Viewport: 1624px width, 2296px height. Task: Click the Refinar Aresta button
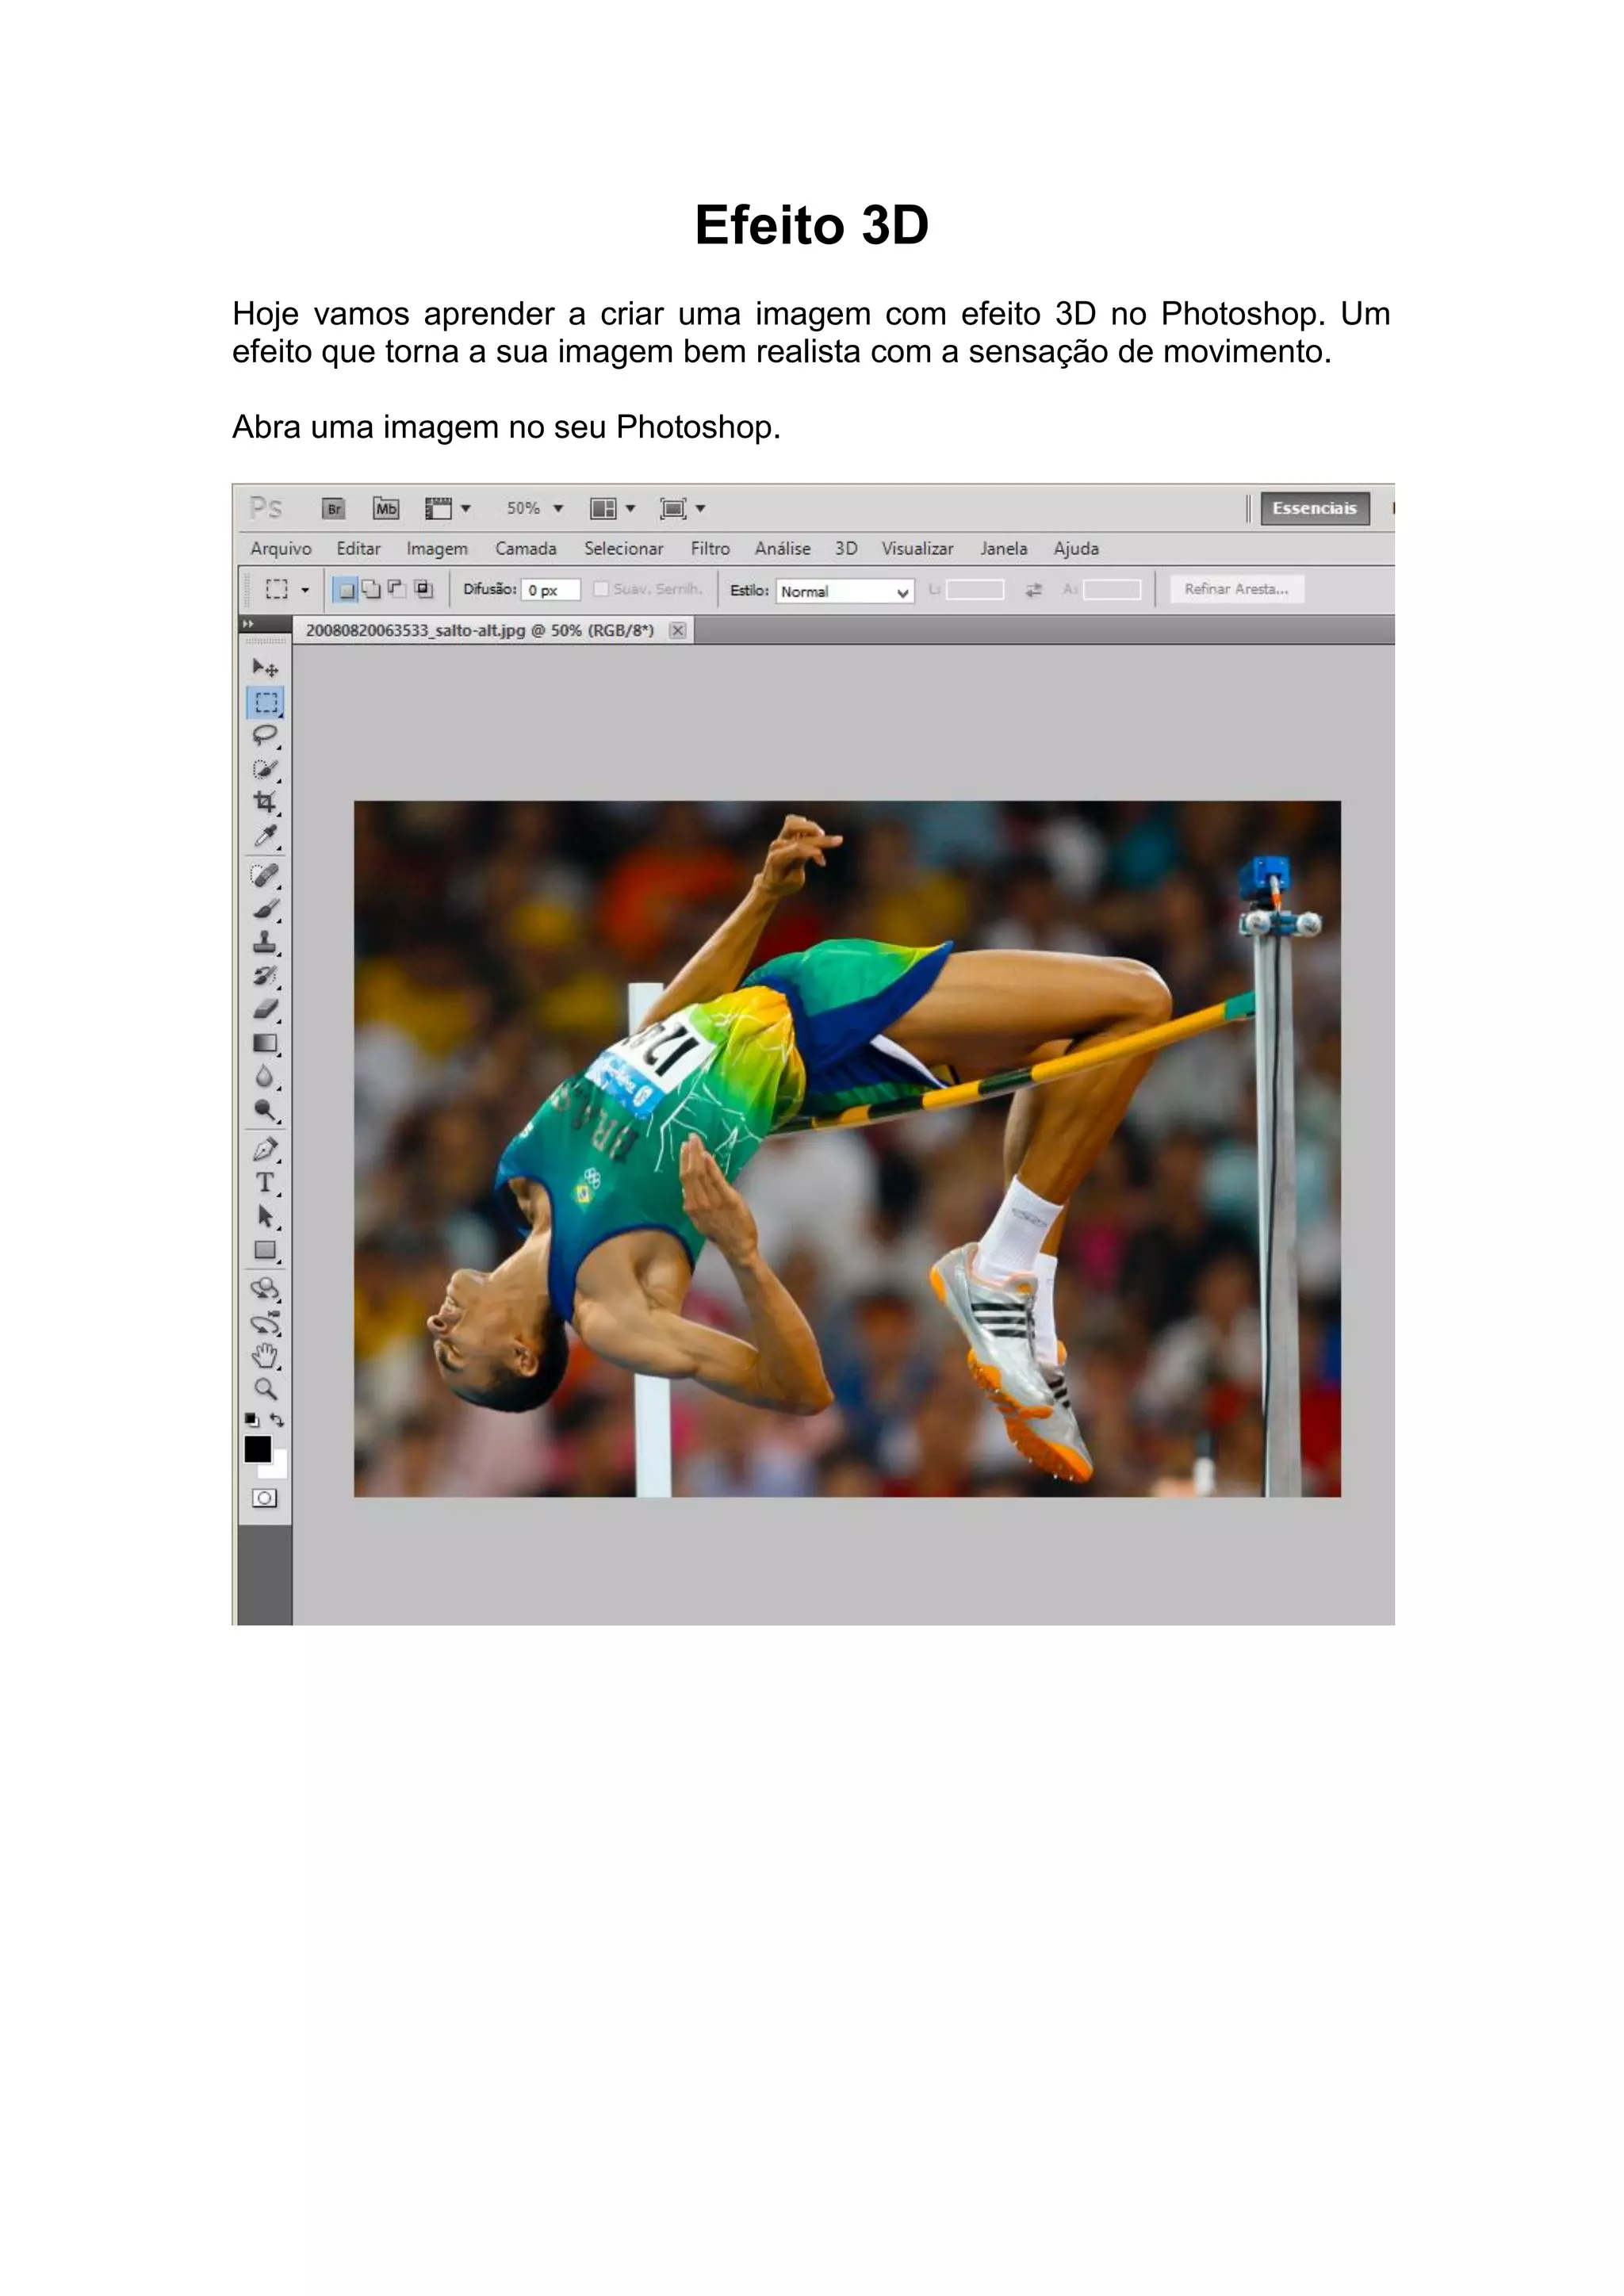coord(1236,589)
